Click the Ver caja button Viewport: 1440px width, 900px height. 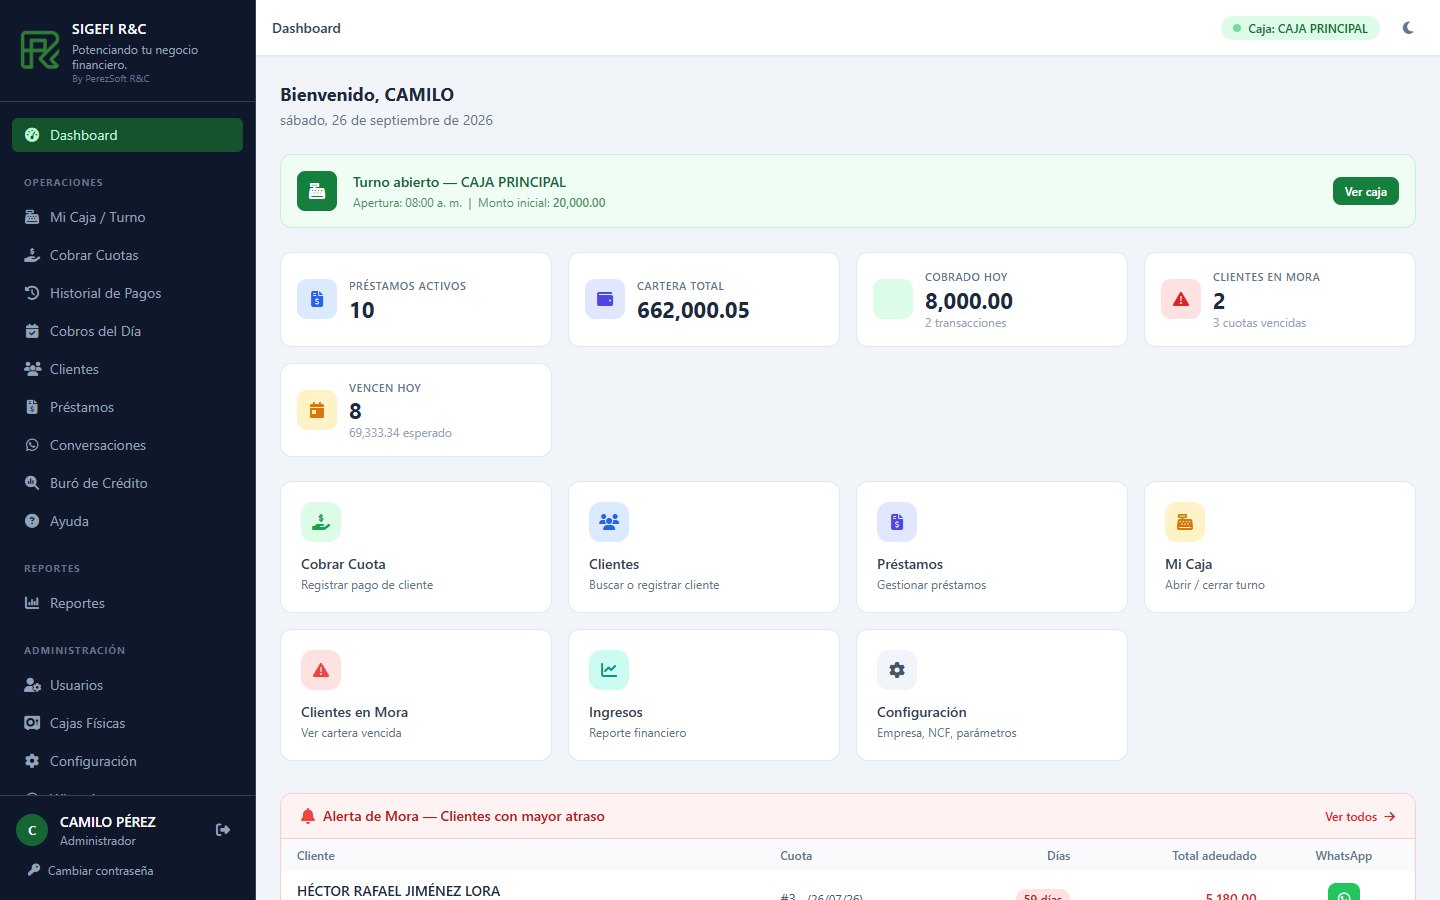tap(1365, 191)
